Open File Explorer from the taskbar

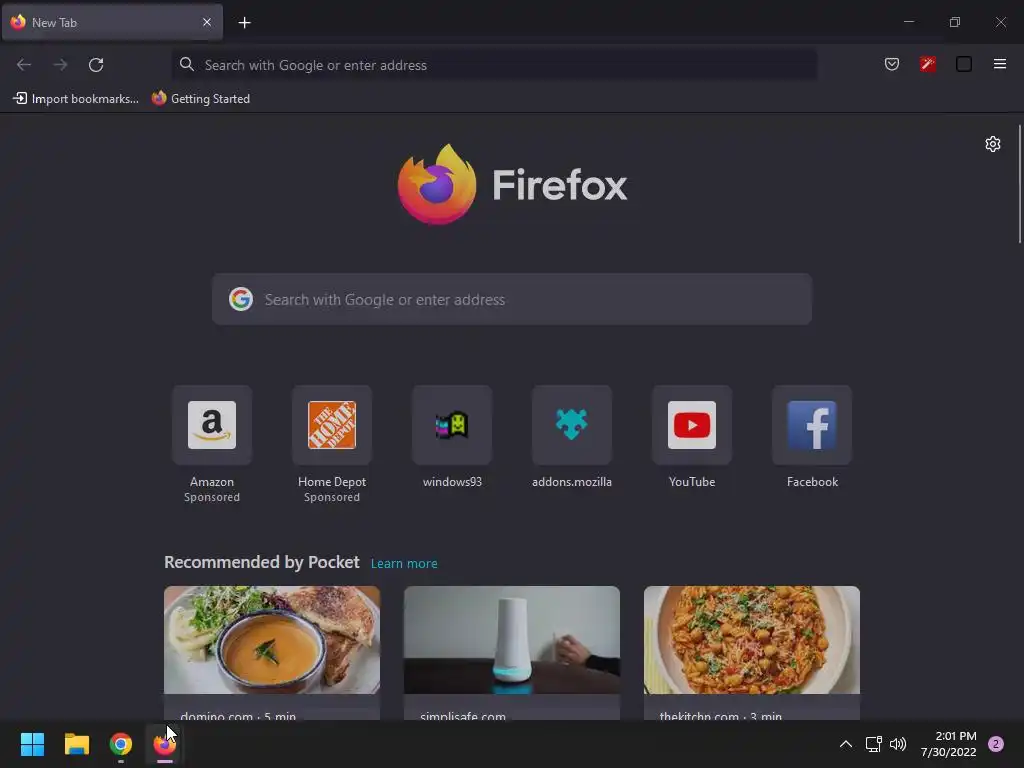click(76, 744)
